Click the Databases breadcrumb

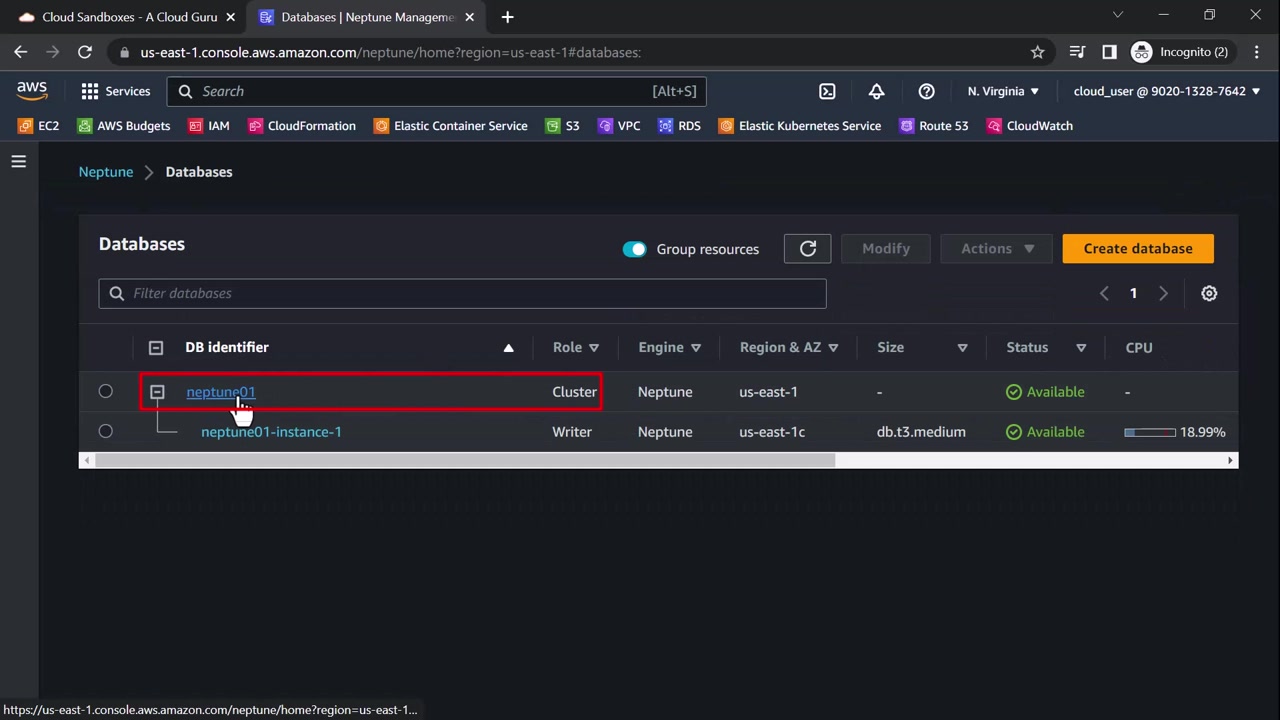point(199,172)
